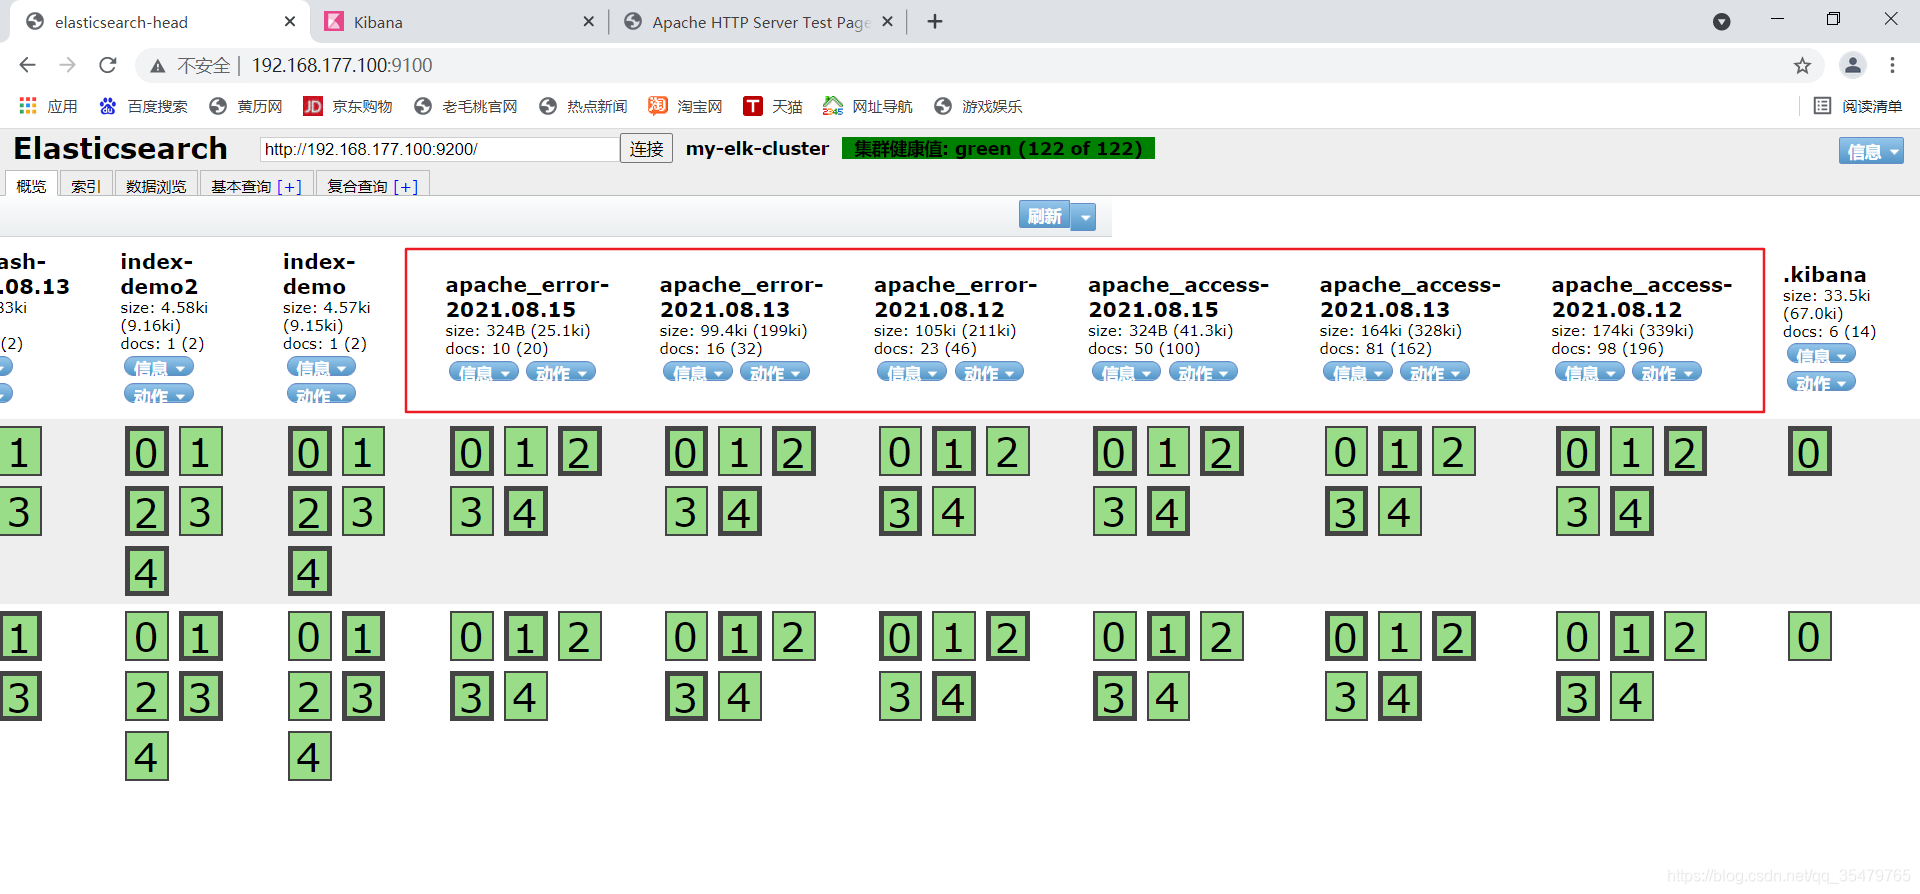Open 信息 dropdown for index-demo2
This screenshot has width=1920, height=894.
coord(159,367)
